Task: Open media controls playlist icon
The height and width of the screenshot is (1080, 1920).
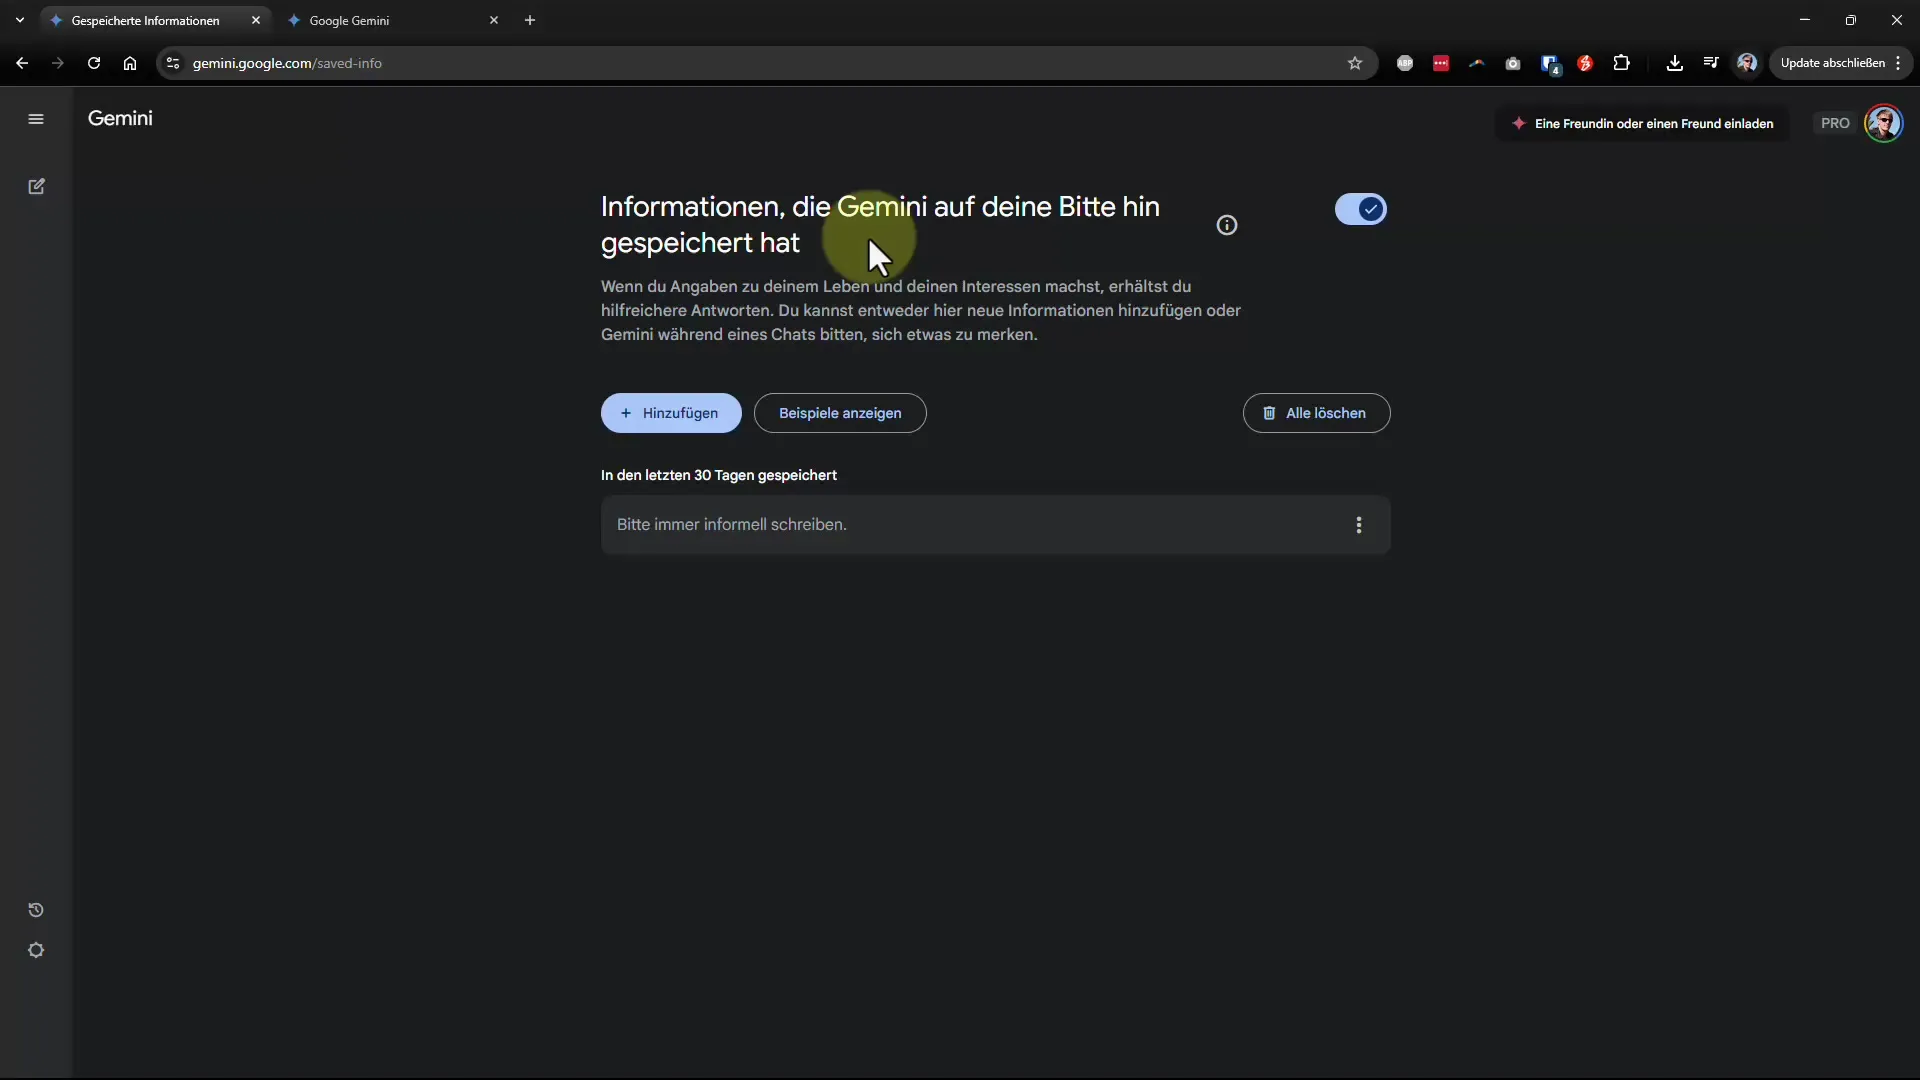Action: coord(1711,63)
